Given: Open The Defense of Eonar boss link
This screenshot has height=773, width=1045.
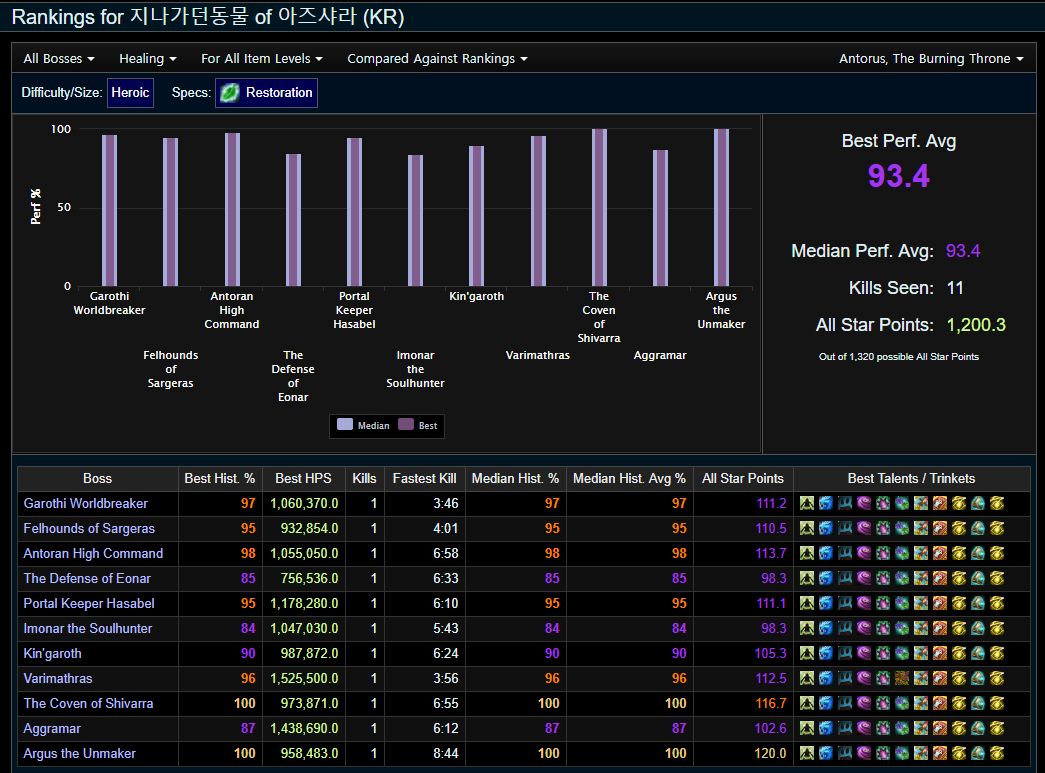Looking at the screenshot, I should pyautogui.click(x=87, y=578).
